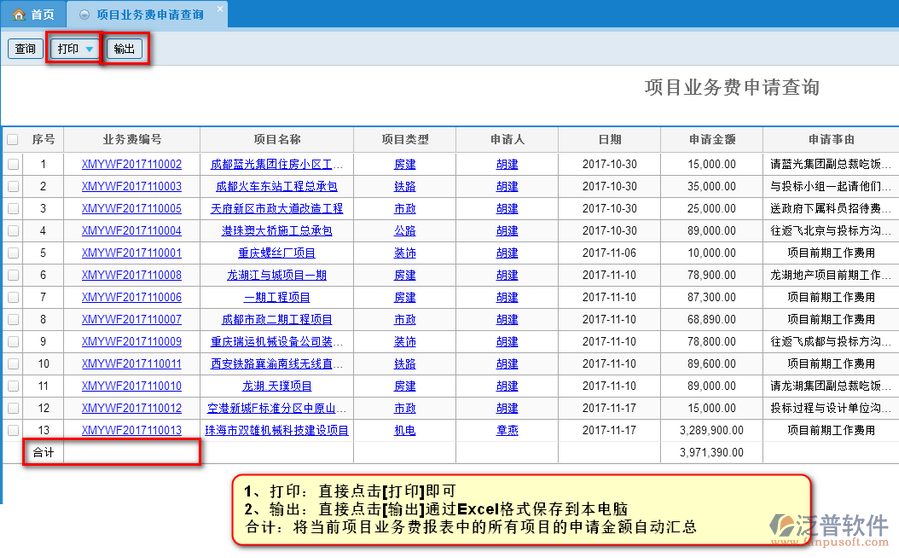Click 龙湖.天璞项目 project name link
The height and width of the screenshot is (558, 899).
click(277, 386)
